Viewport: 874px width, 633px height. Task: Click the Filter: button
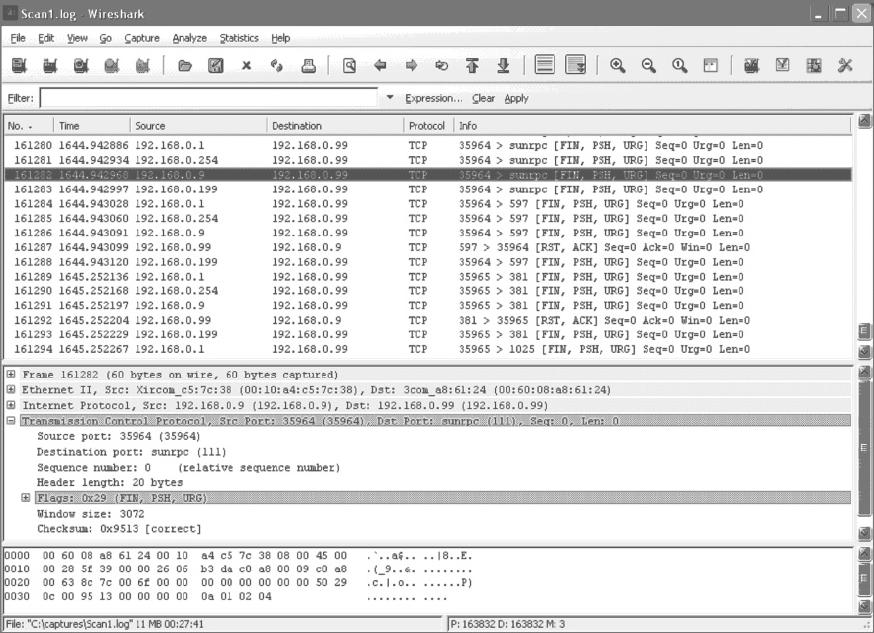tap(21, 98)
